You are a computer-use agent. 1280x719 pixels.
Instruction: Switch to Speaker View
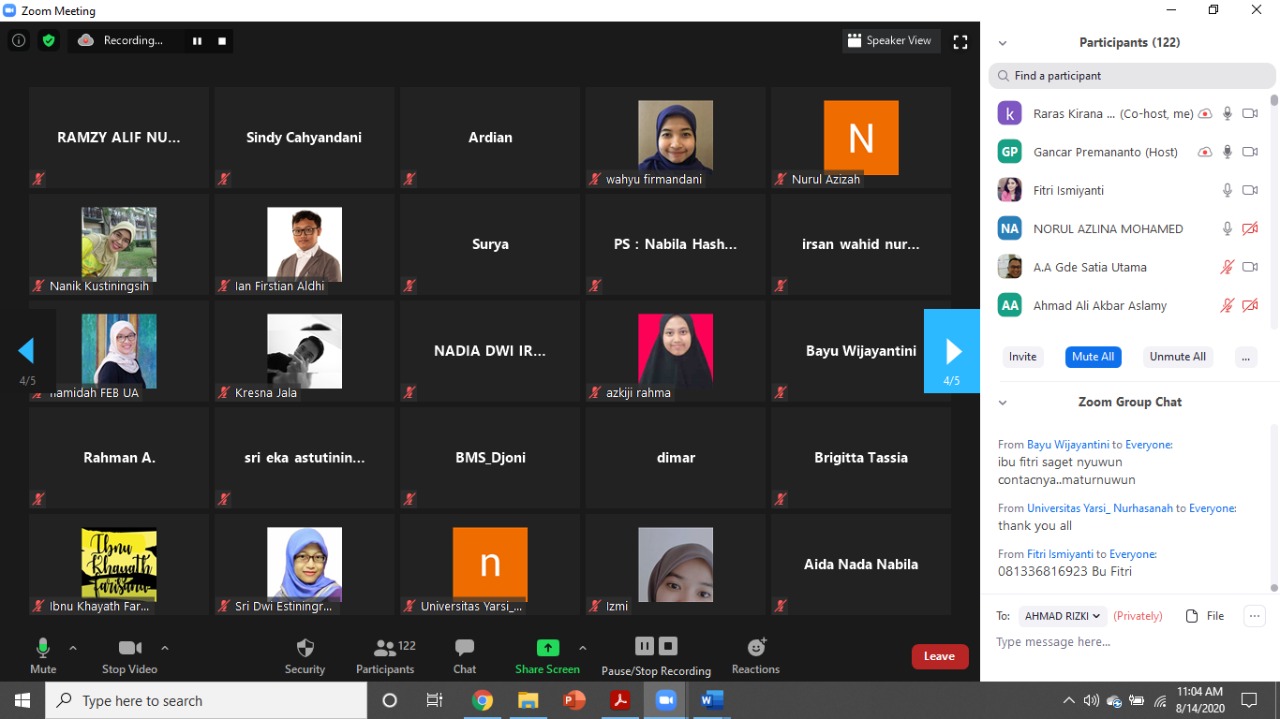pos(889,41)
